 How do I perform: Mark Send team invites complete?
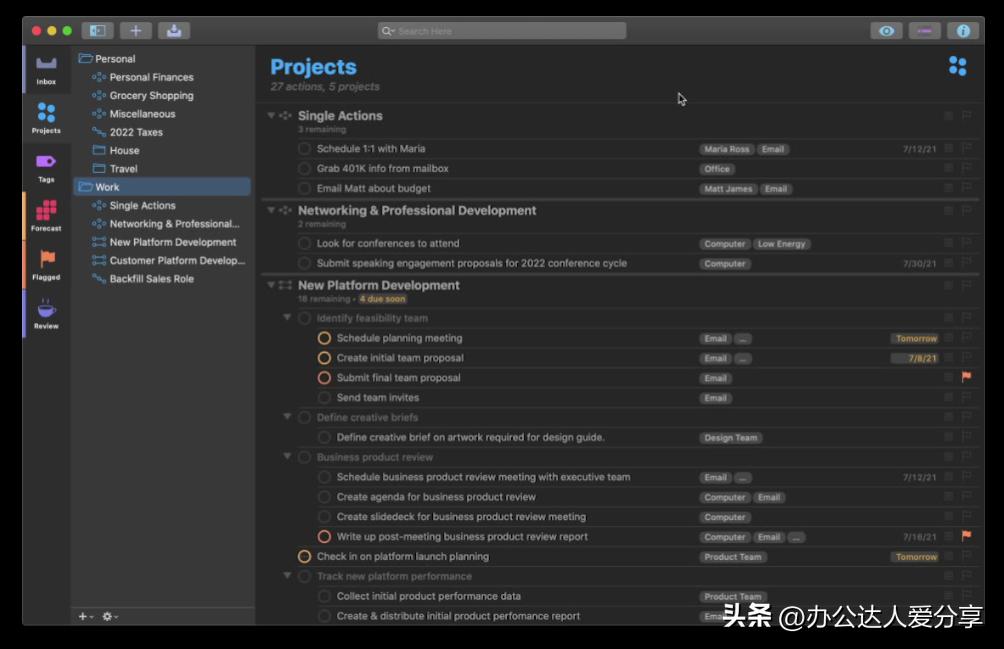324,397
